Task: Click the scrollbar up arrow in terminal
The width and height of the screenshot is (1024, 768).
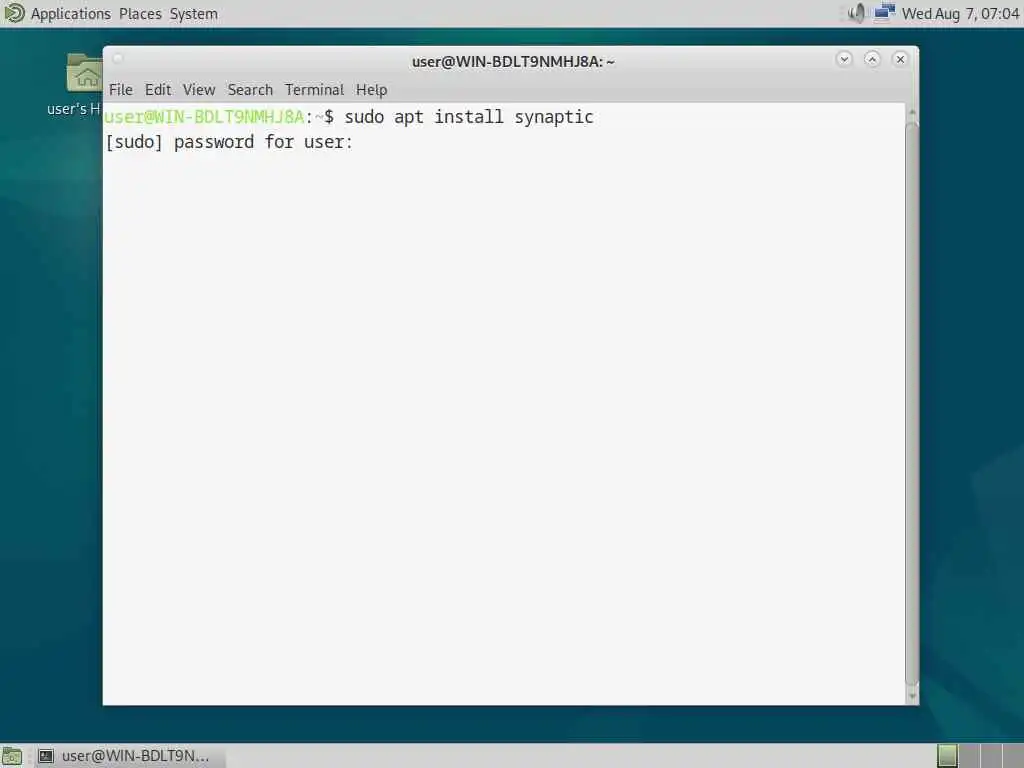Action: [912, 112]
